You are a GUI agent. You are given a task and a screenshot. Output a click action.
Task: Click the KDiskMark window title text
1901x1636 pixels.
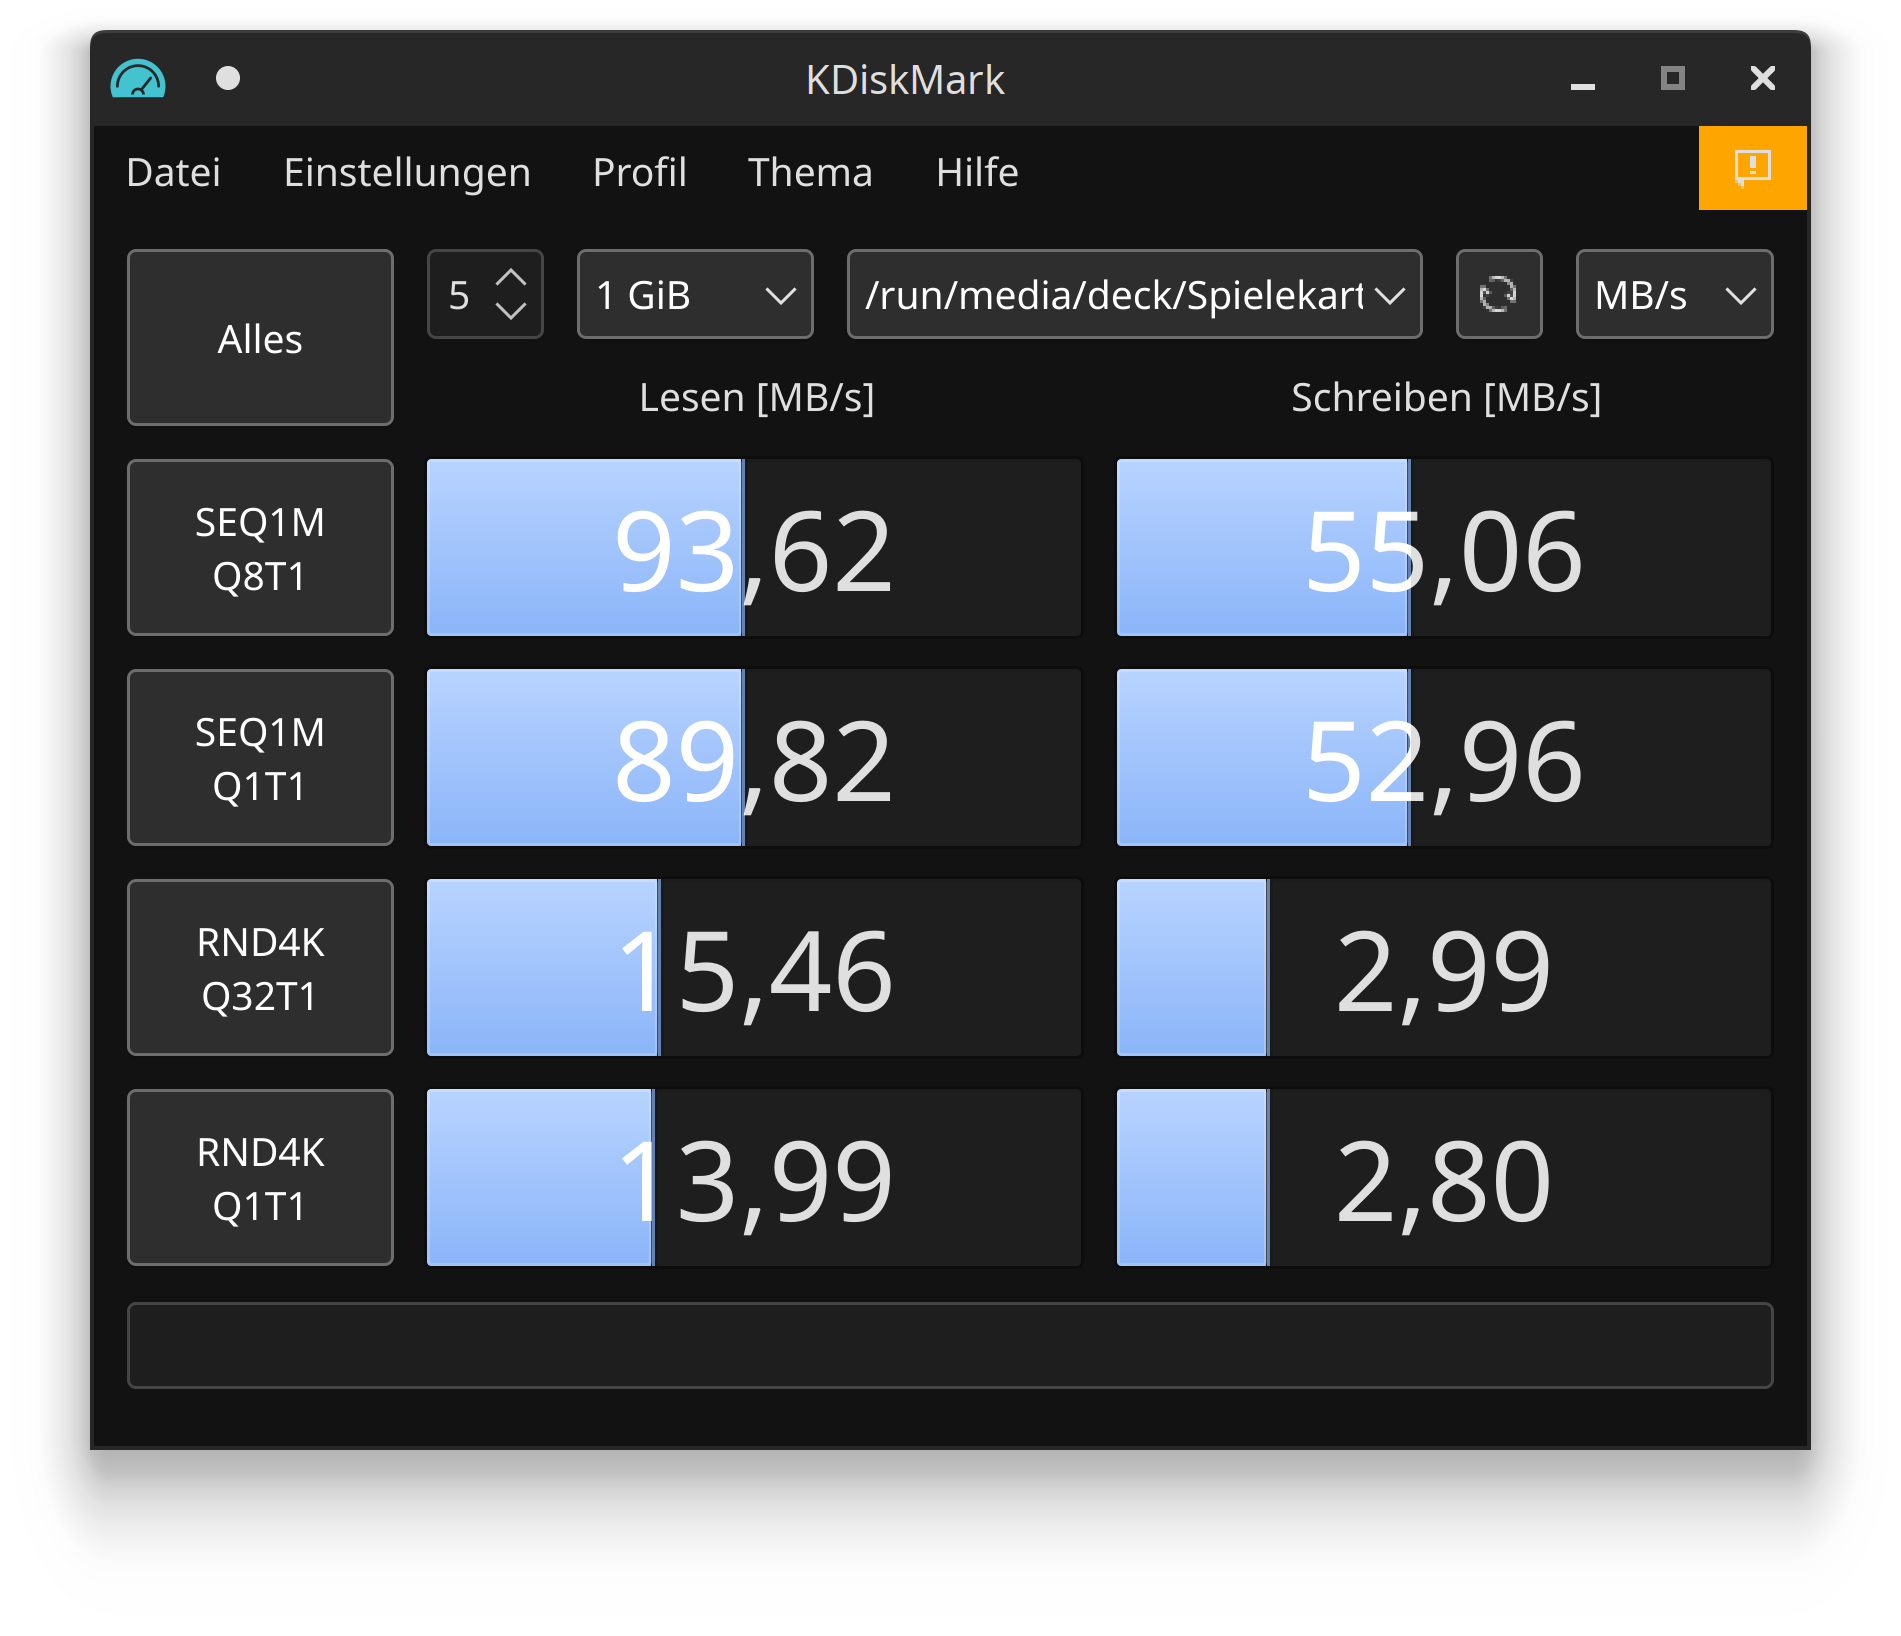click(x=905, y=80)
